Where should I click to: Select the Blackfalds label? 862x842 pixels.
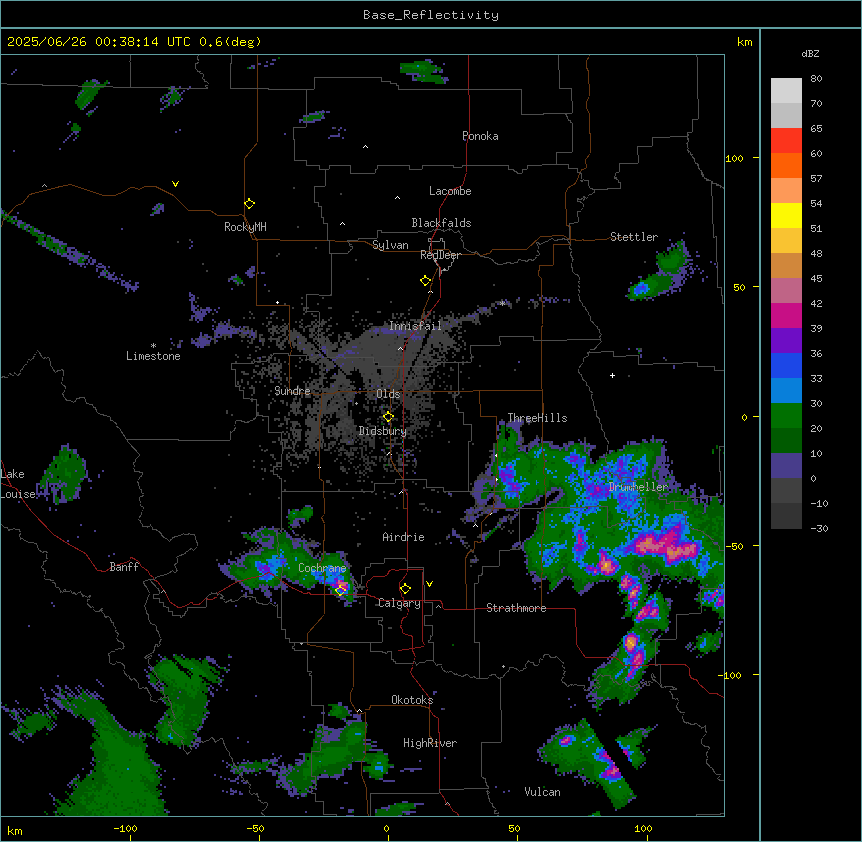coord(441,223)
